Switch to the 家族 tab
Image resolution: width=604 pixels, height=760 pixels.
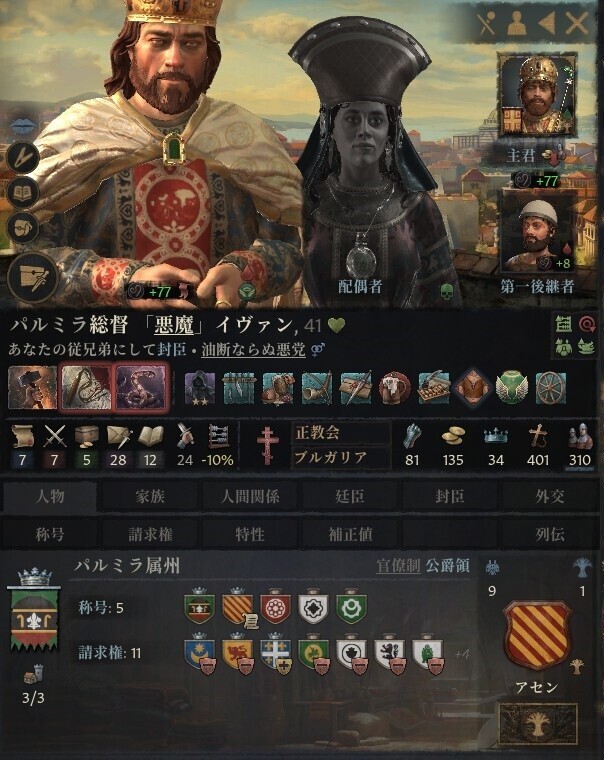(150, 496)
